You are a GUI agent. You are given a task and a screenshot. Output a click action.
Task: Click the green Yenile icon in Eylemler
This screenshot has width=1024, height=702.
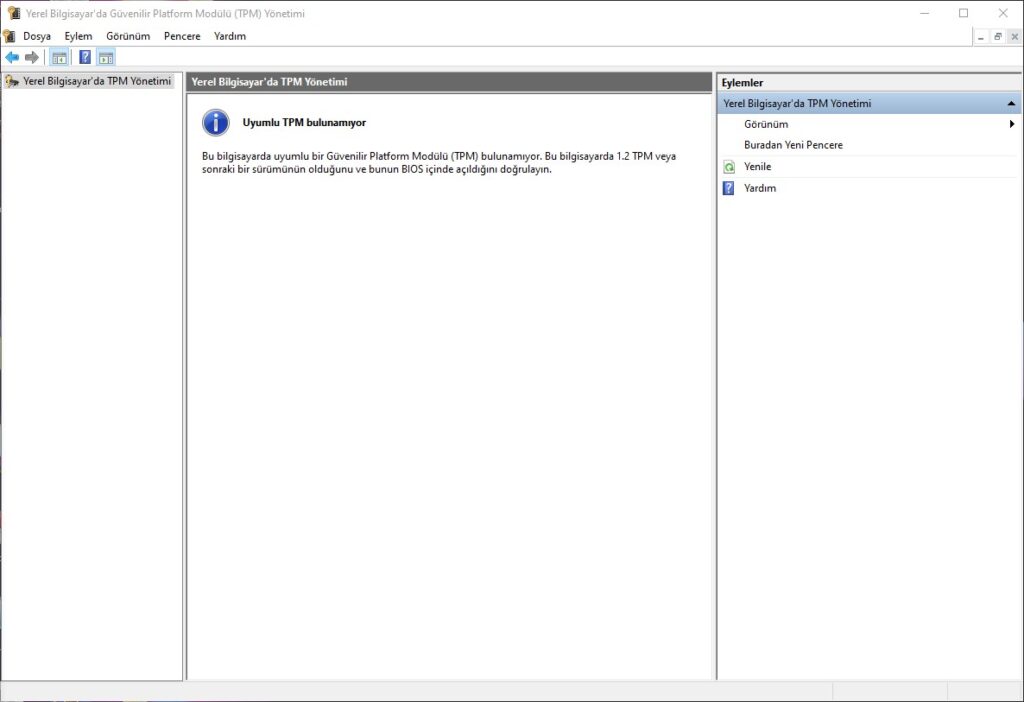coord(729,167)
